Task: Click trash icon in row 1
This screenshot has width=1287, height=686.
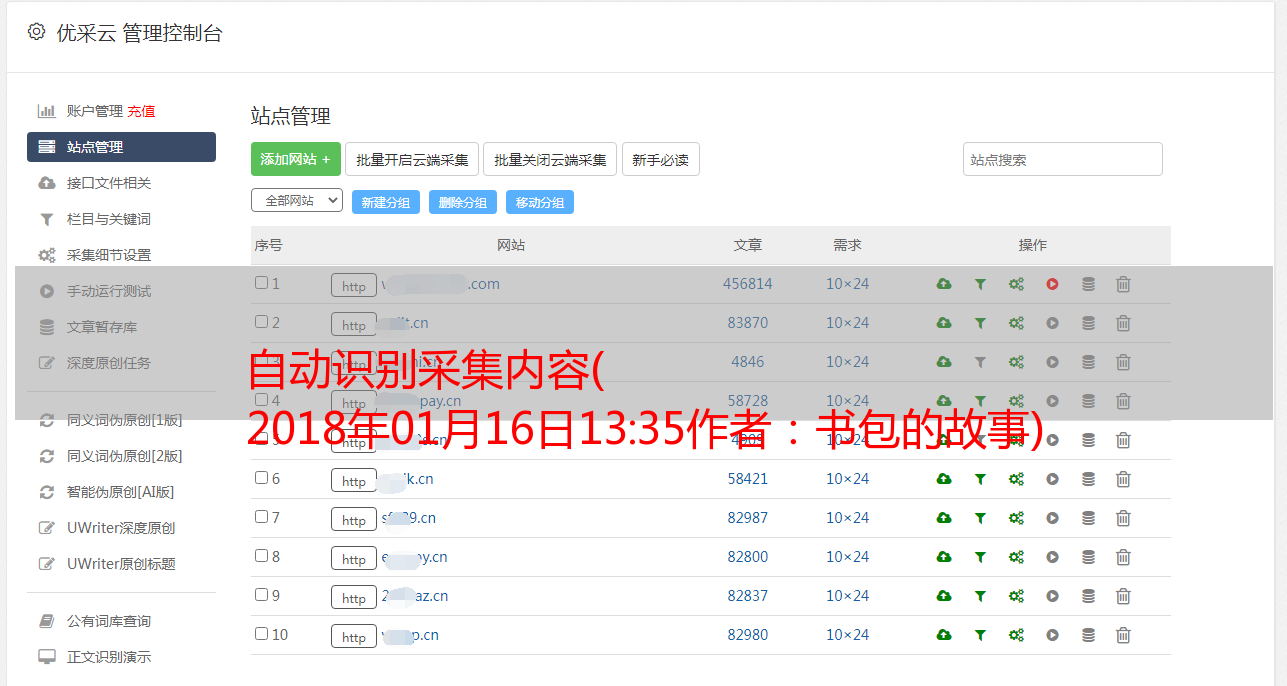Action: (x=1123, y=284)
